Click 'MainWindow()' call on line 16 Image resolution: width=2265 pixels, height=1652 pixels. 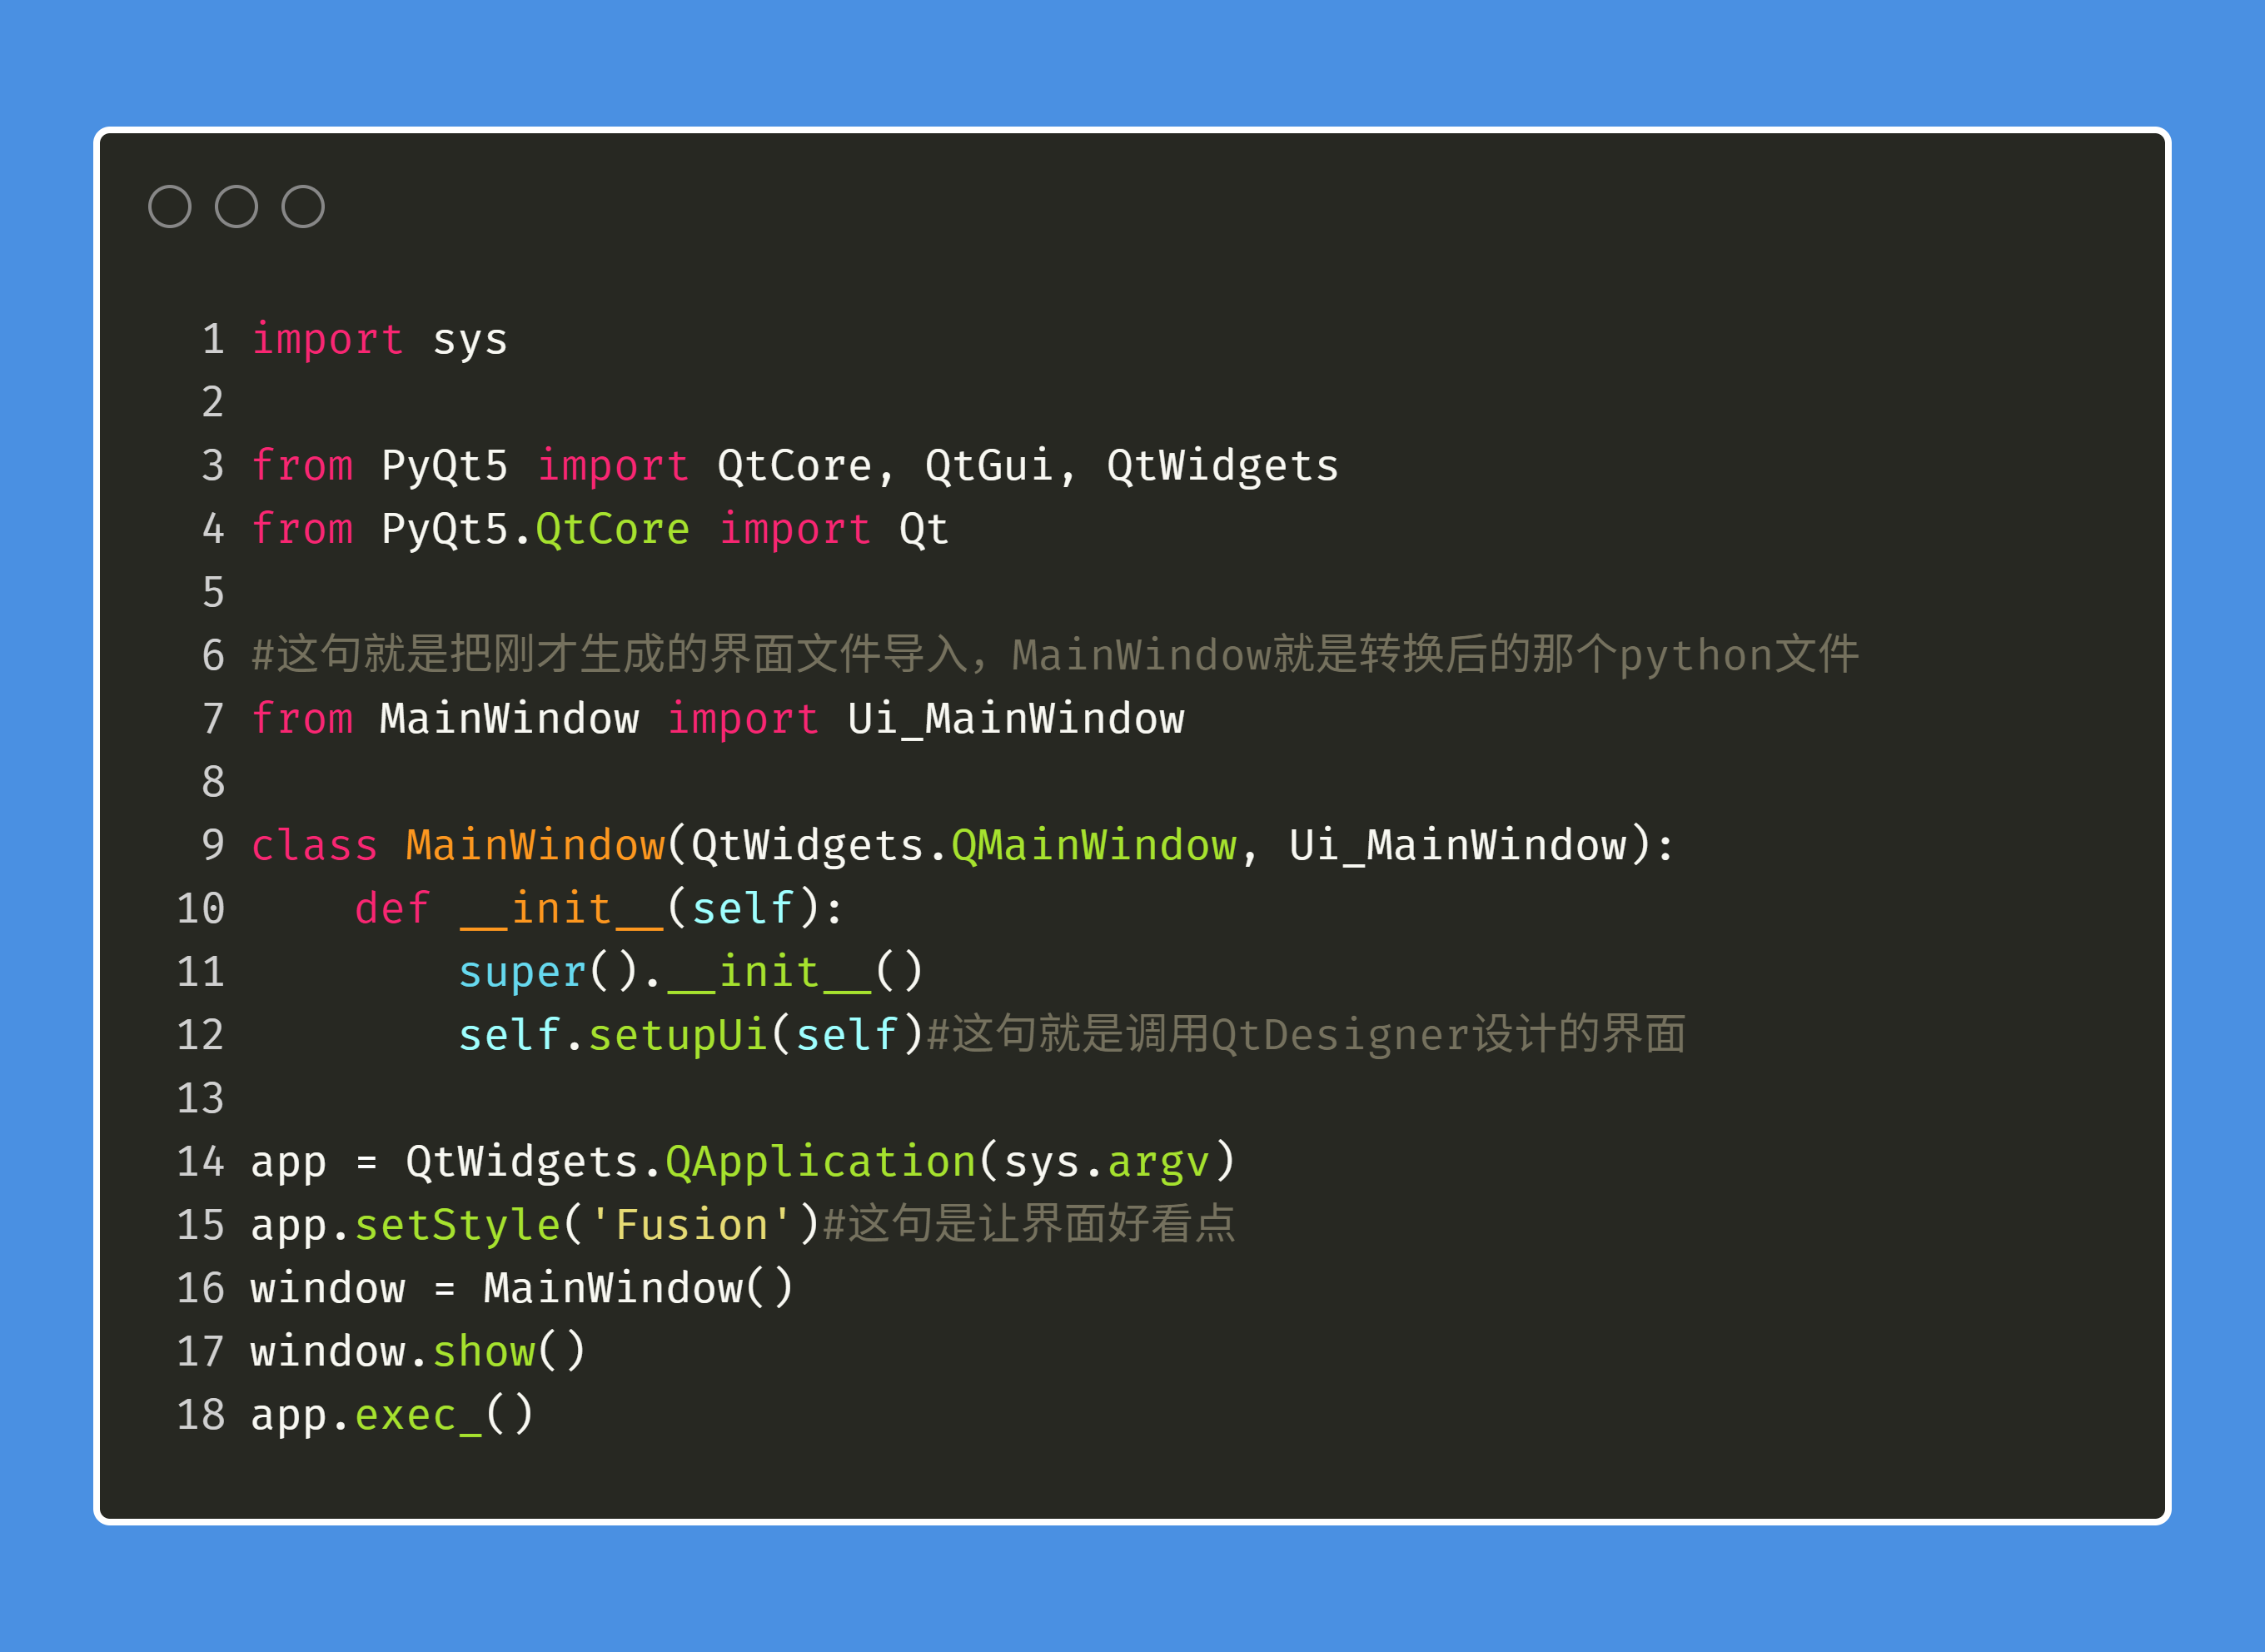click(x=639, y=1288)
